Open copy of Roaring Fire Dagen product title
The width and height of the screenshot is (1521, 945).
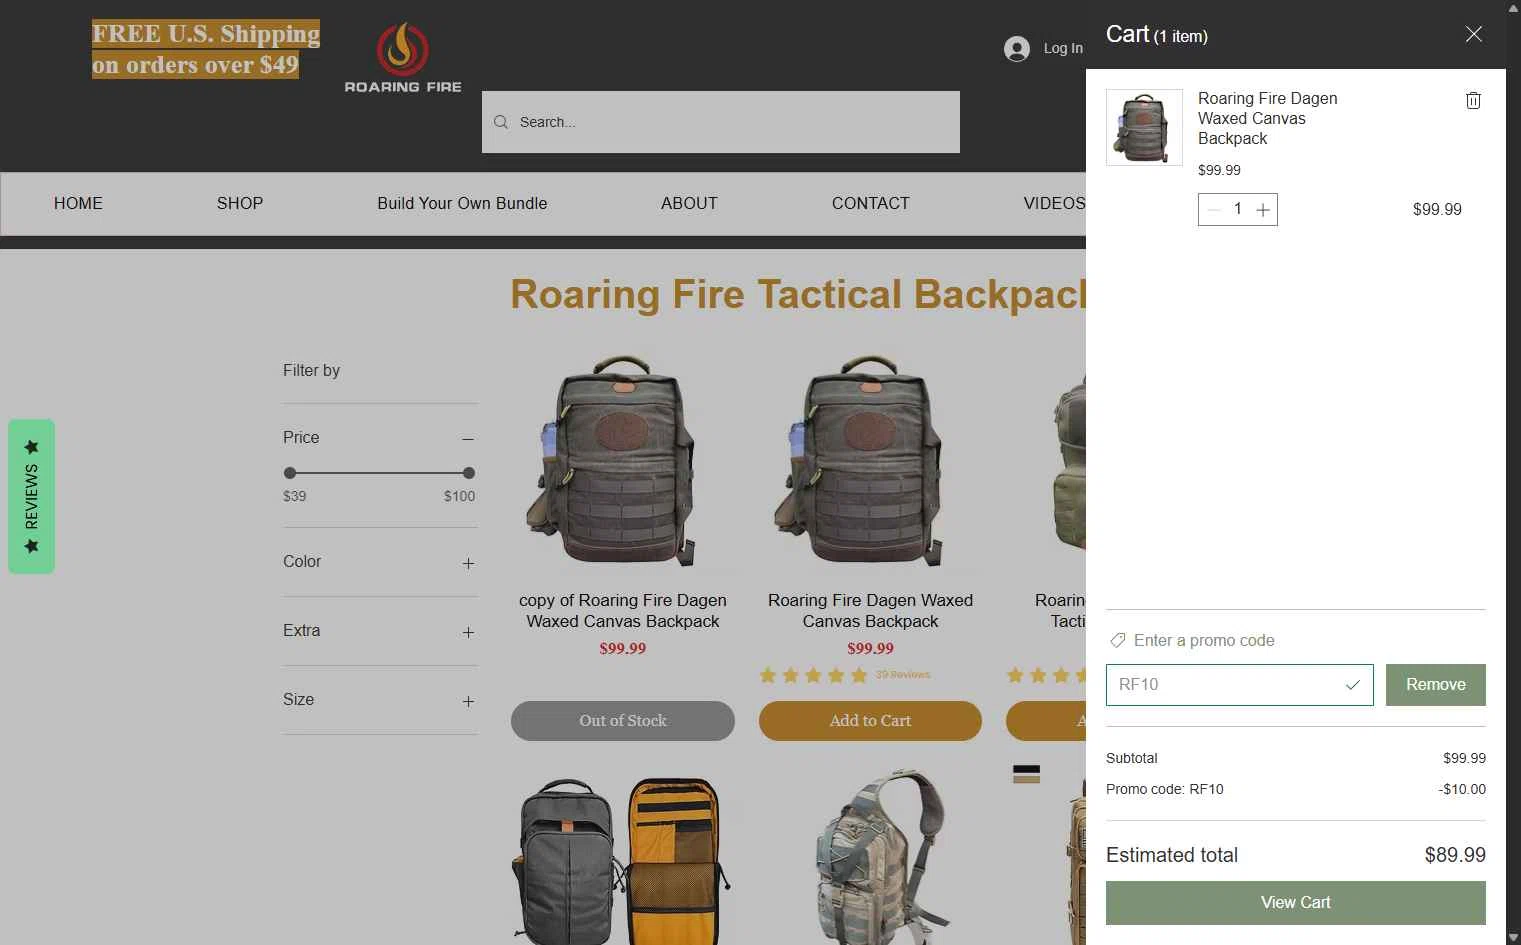click(623, 611)
